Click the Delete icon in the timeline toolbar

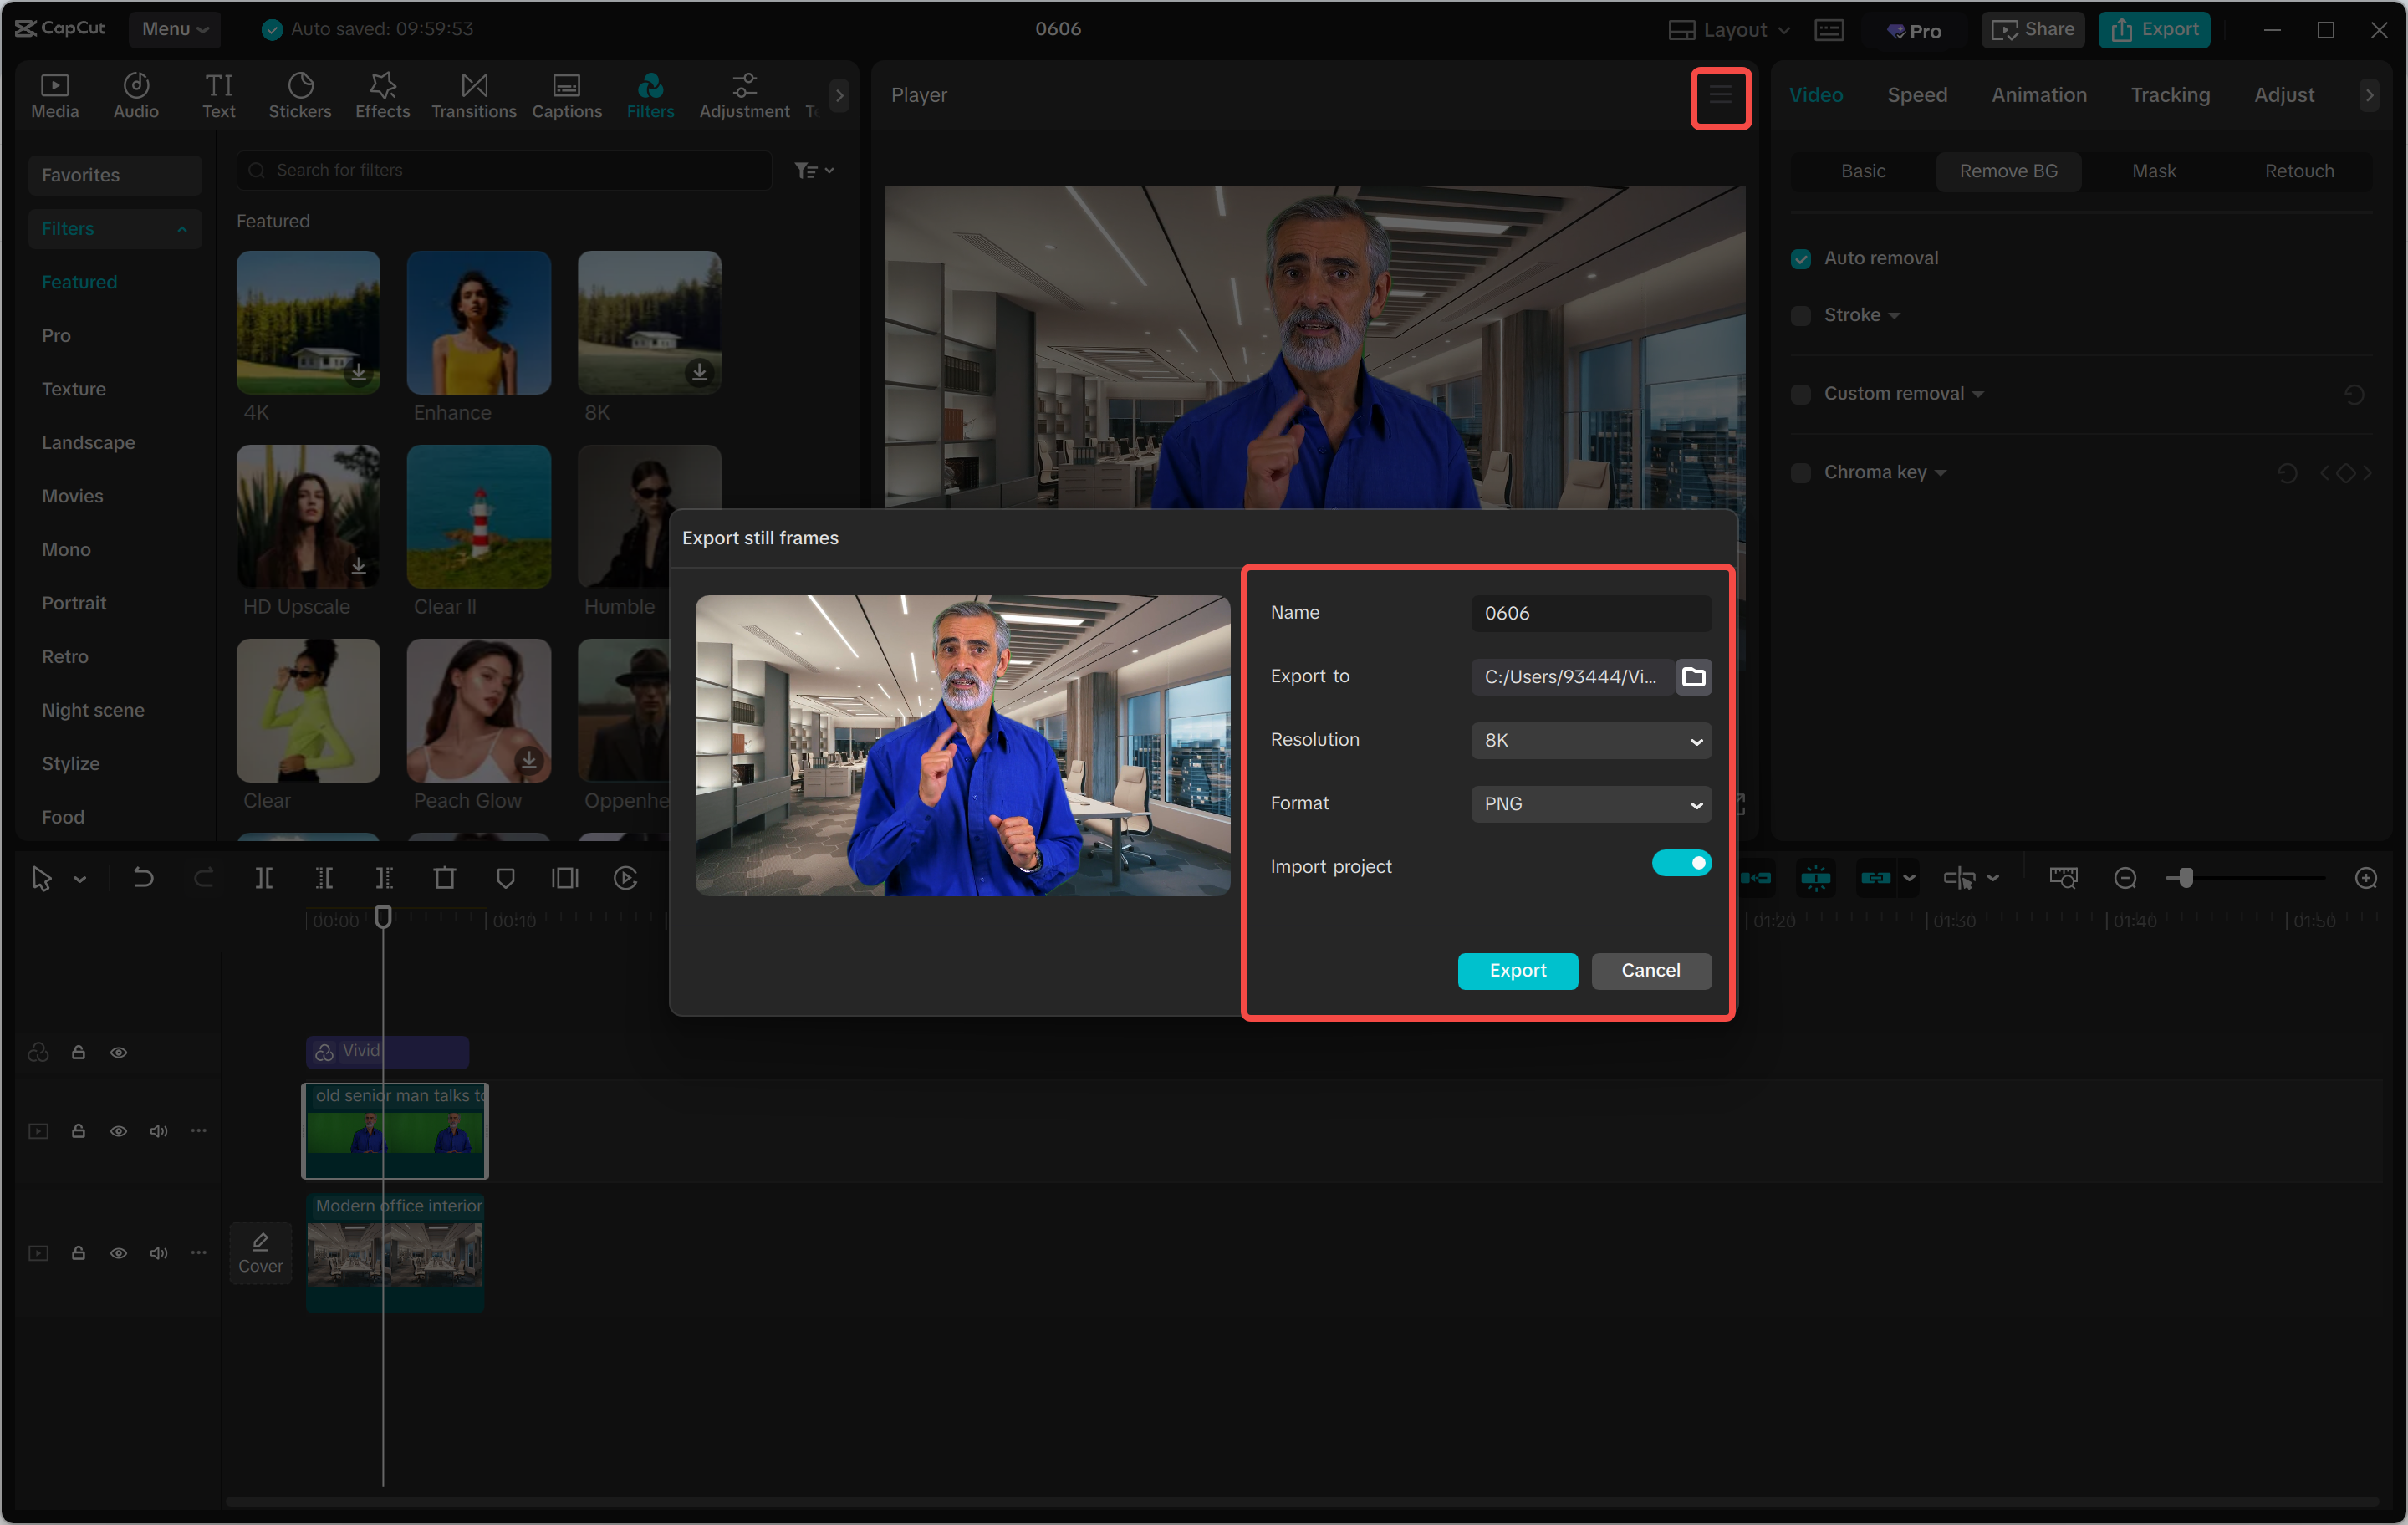pos(445,878)
